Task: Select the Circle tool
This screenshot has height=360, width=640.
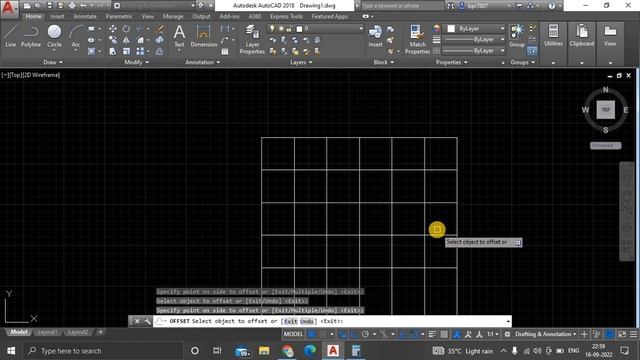Action: click(54, 36)
